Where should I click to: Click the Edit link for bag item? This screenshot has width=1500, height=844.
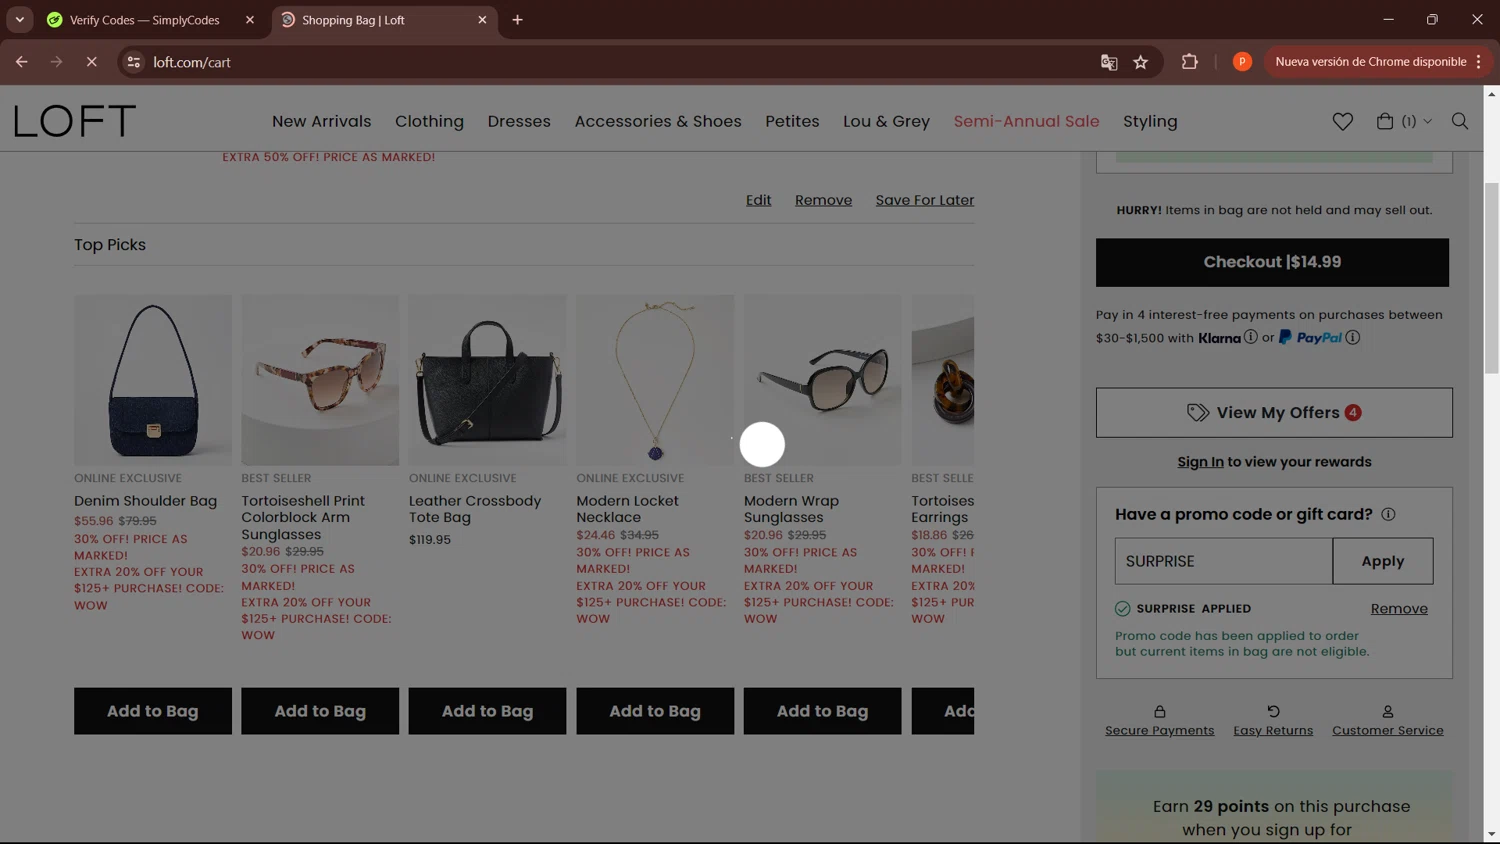[x=758, y=200]
